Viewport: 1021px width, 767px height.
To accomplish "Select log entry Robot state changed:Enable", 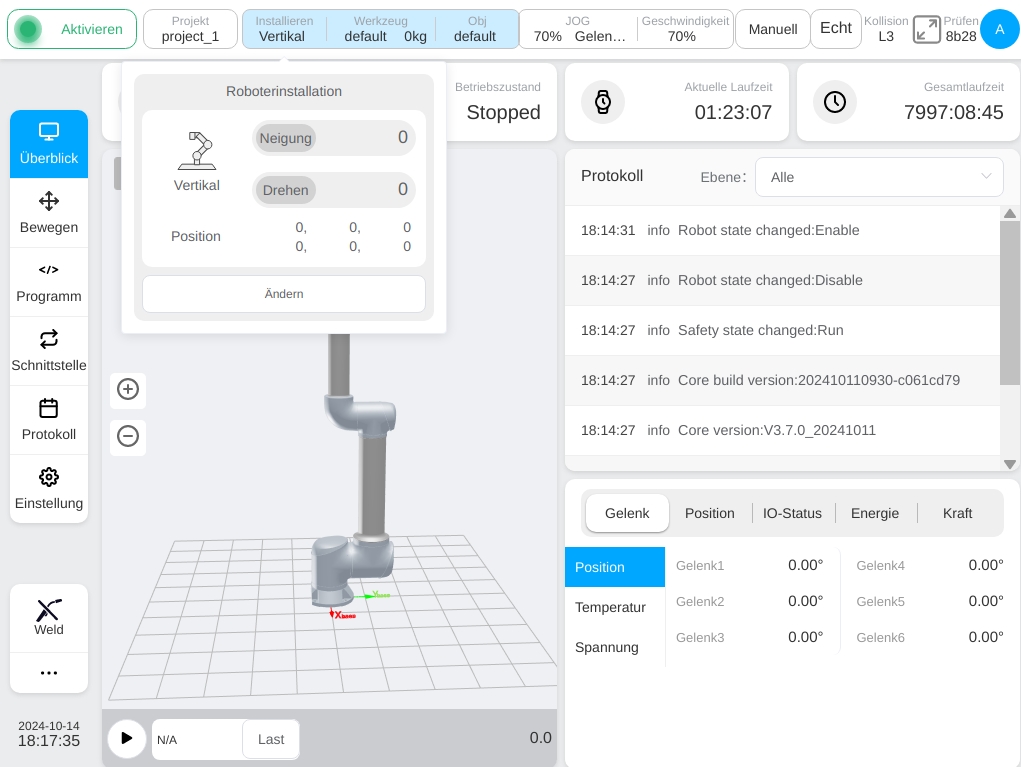I will click(x=782, y=230).
